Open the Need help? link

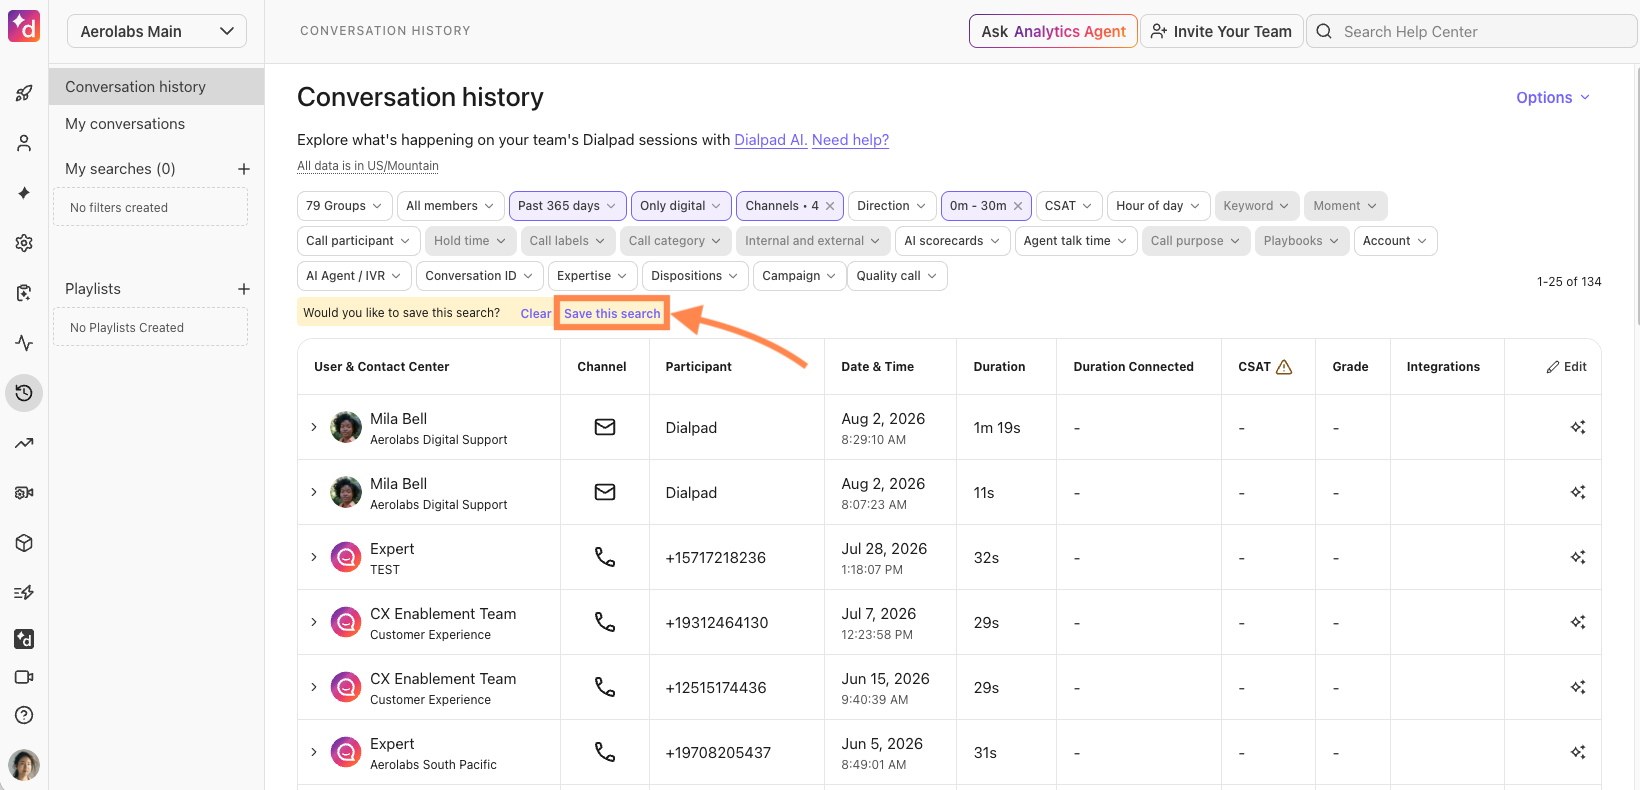850,140
